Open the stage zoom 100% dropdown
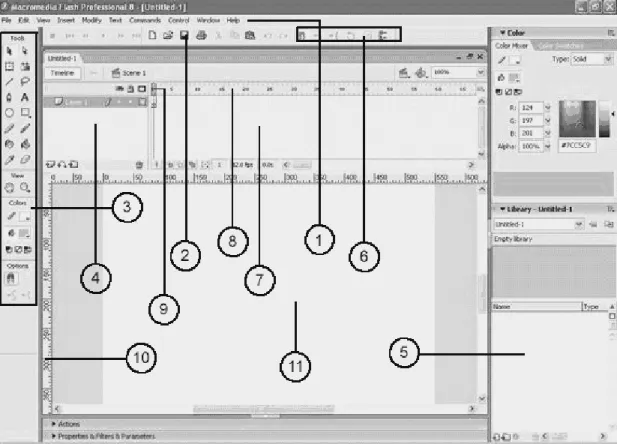The image size is (617, 444). 480,72
